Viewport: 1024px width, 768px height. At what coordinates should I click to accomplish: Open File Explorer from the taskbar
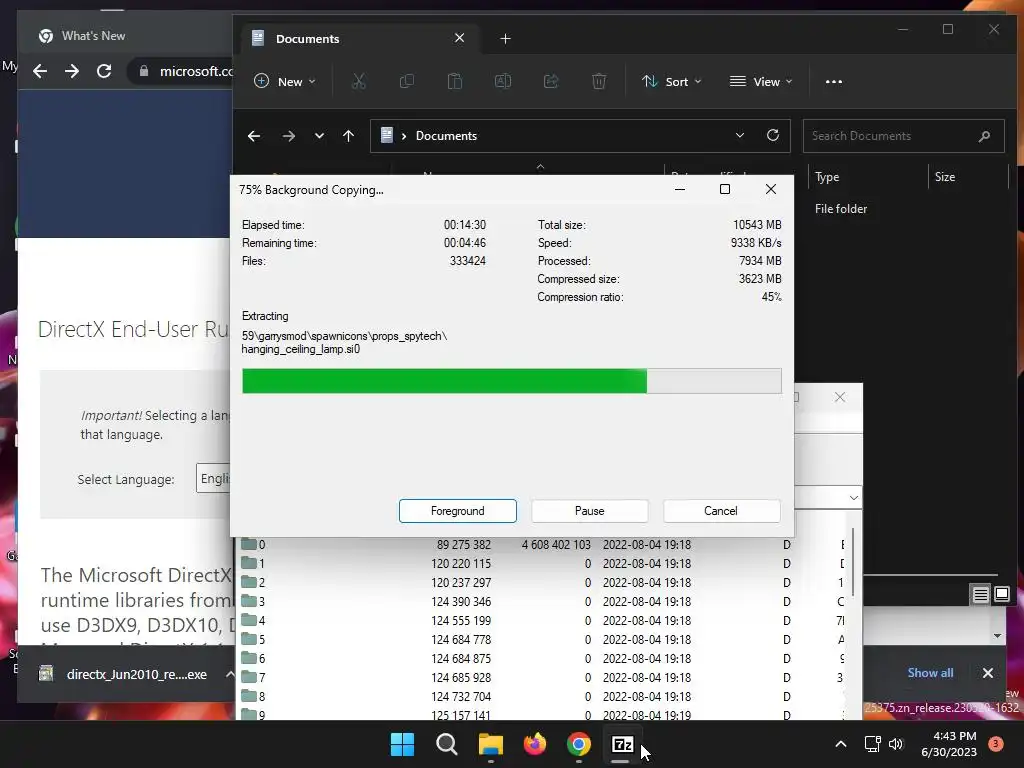tap(490, 744)
